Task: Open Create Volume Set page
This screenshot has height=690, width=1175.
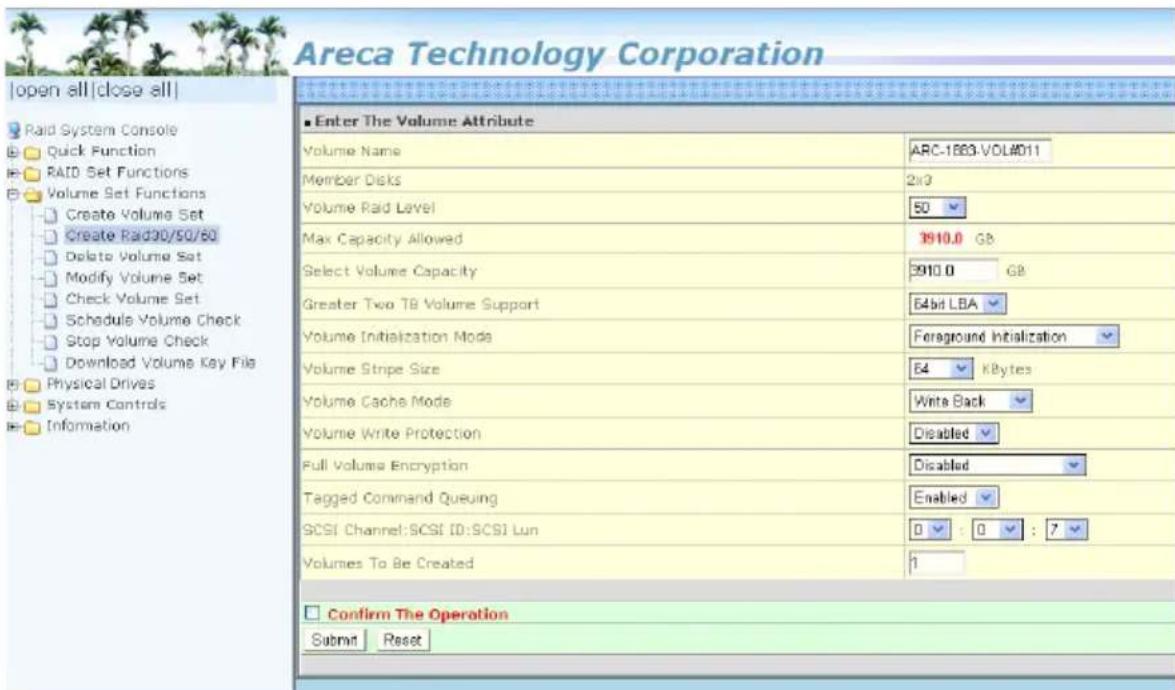Action: coord(134,215)
